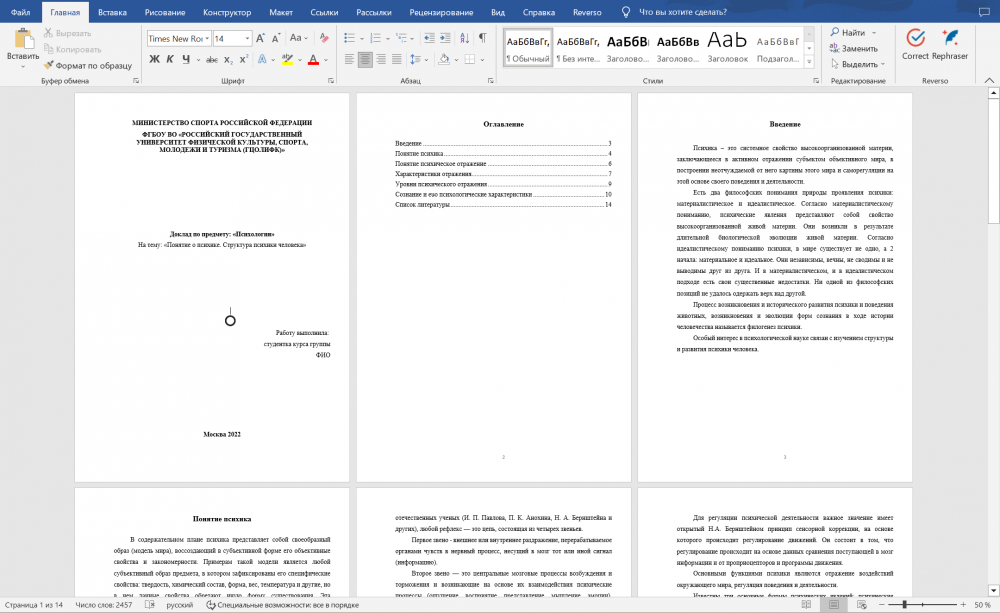Click the text effects glowing A icon
1000x613 pixels.
[262, 59]
